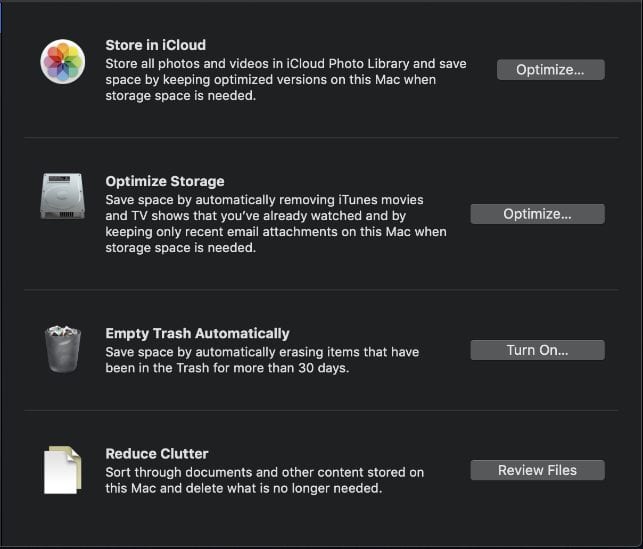Click the 30 days Trash description text

tap(262, 359)
